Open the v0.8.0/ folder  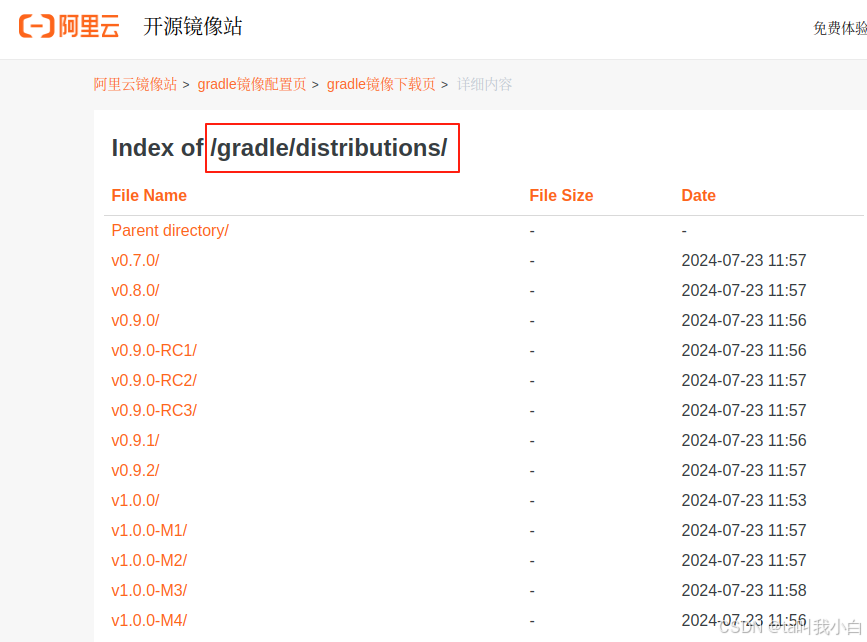[x=135, y=290]
